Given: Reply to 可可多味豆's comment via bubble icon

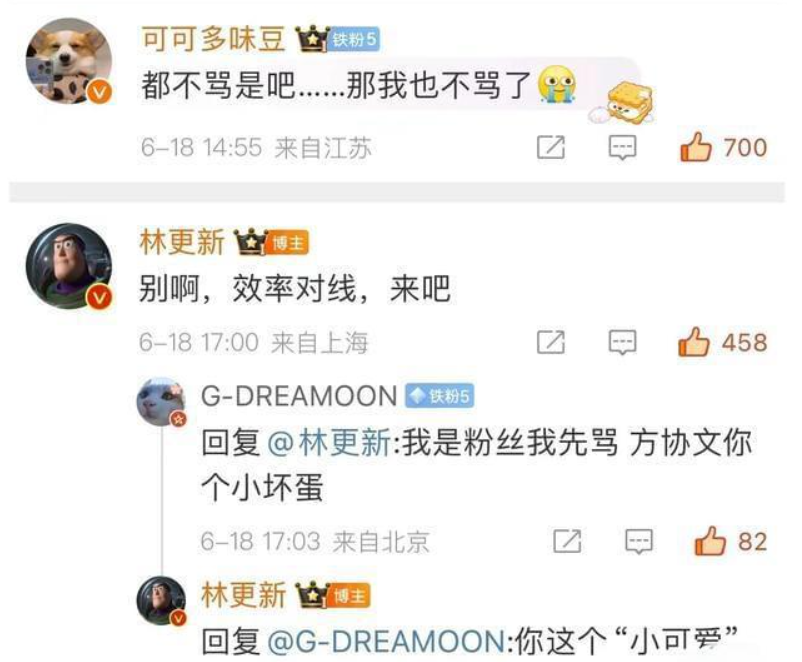Looking at the screenshot, I should point(622,148).
